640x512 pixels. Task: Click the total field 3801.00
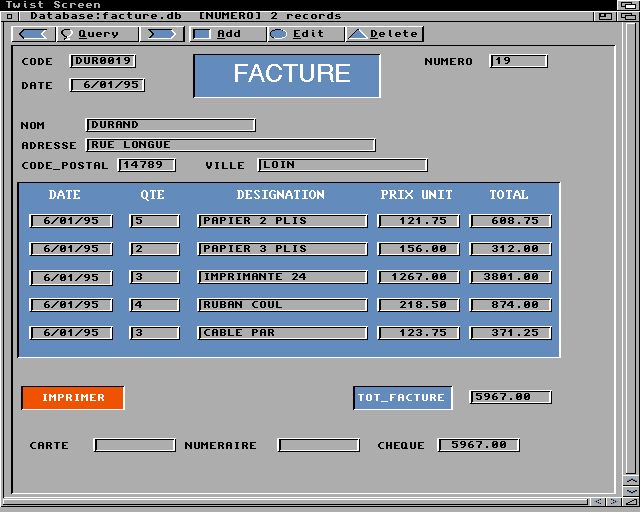(511, 277)
